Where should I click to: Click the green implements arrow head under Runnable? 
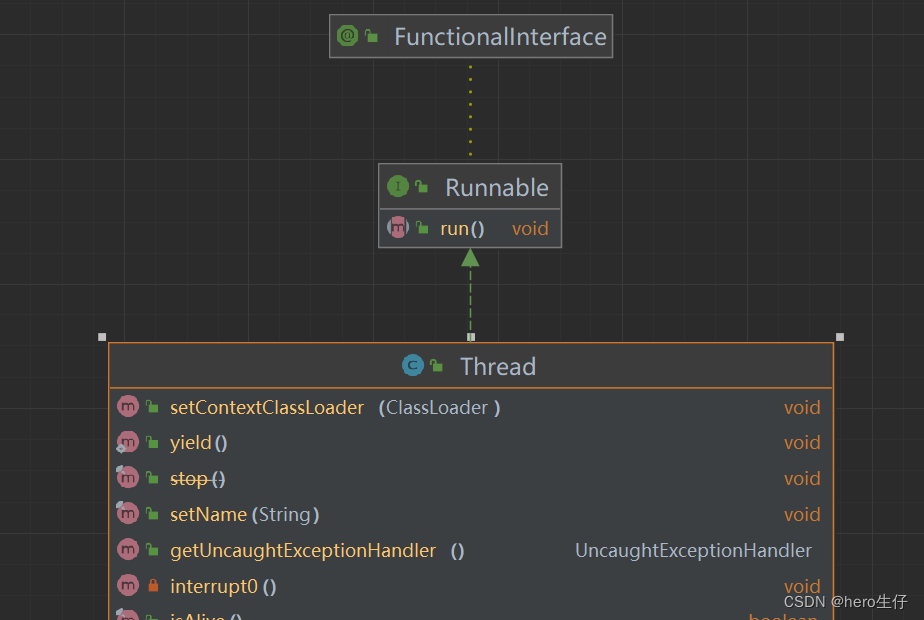point(470,258)
